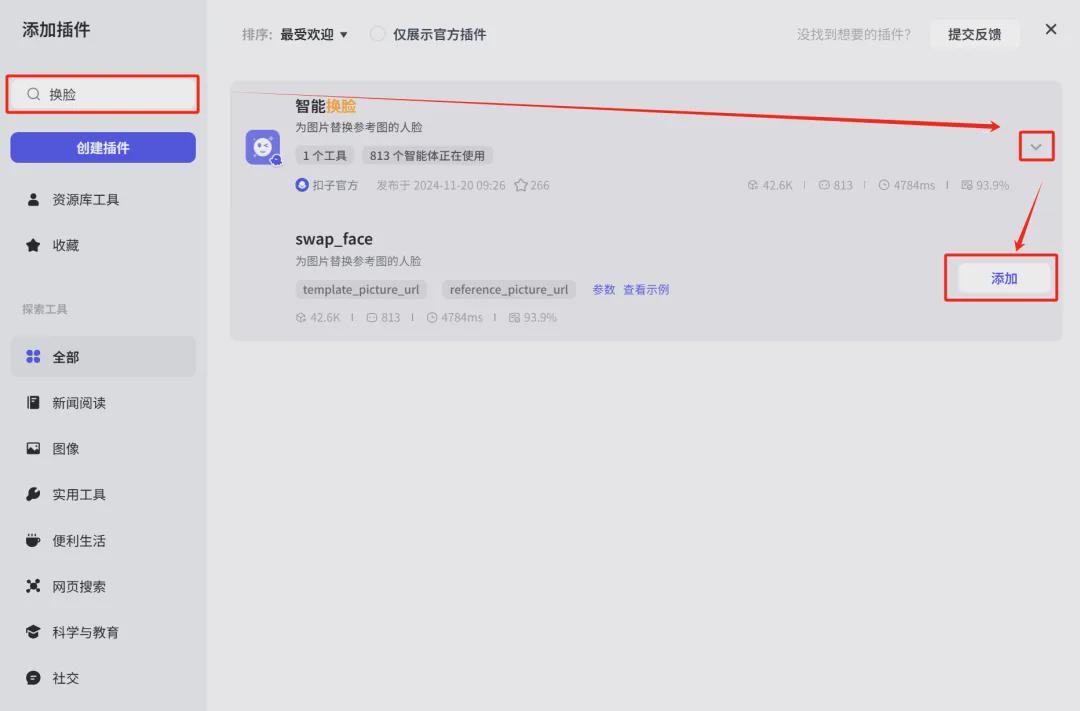Open the 实用工具 wrench category icon
The image size is (1080, 711).
click(x=35, y=494)
